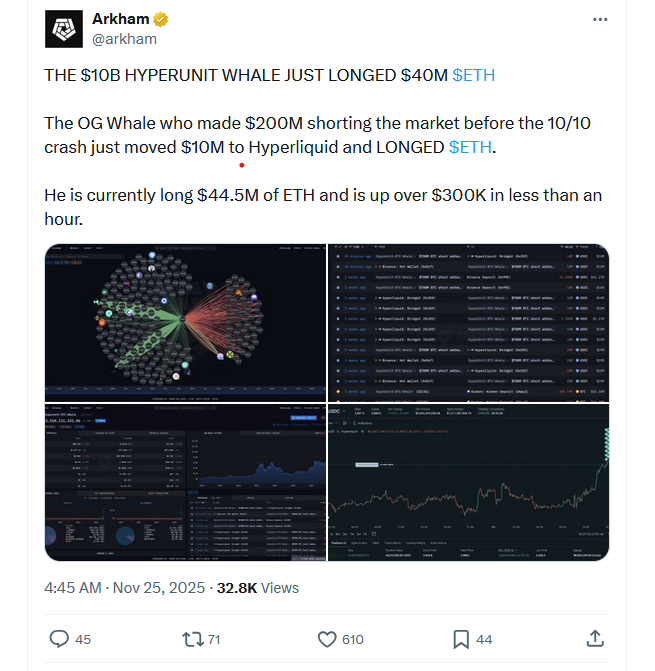The image size is (655, 671).
Task: Click the $ETH cashtag in the headline
Action: click(x=473, y=75)
